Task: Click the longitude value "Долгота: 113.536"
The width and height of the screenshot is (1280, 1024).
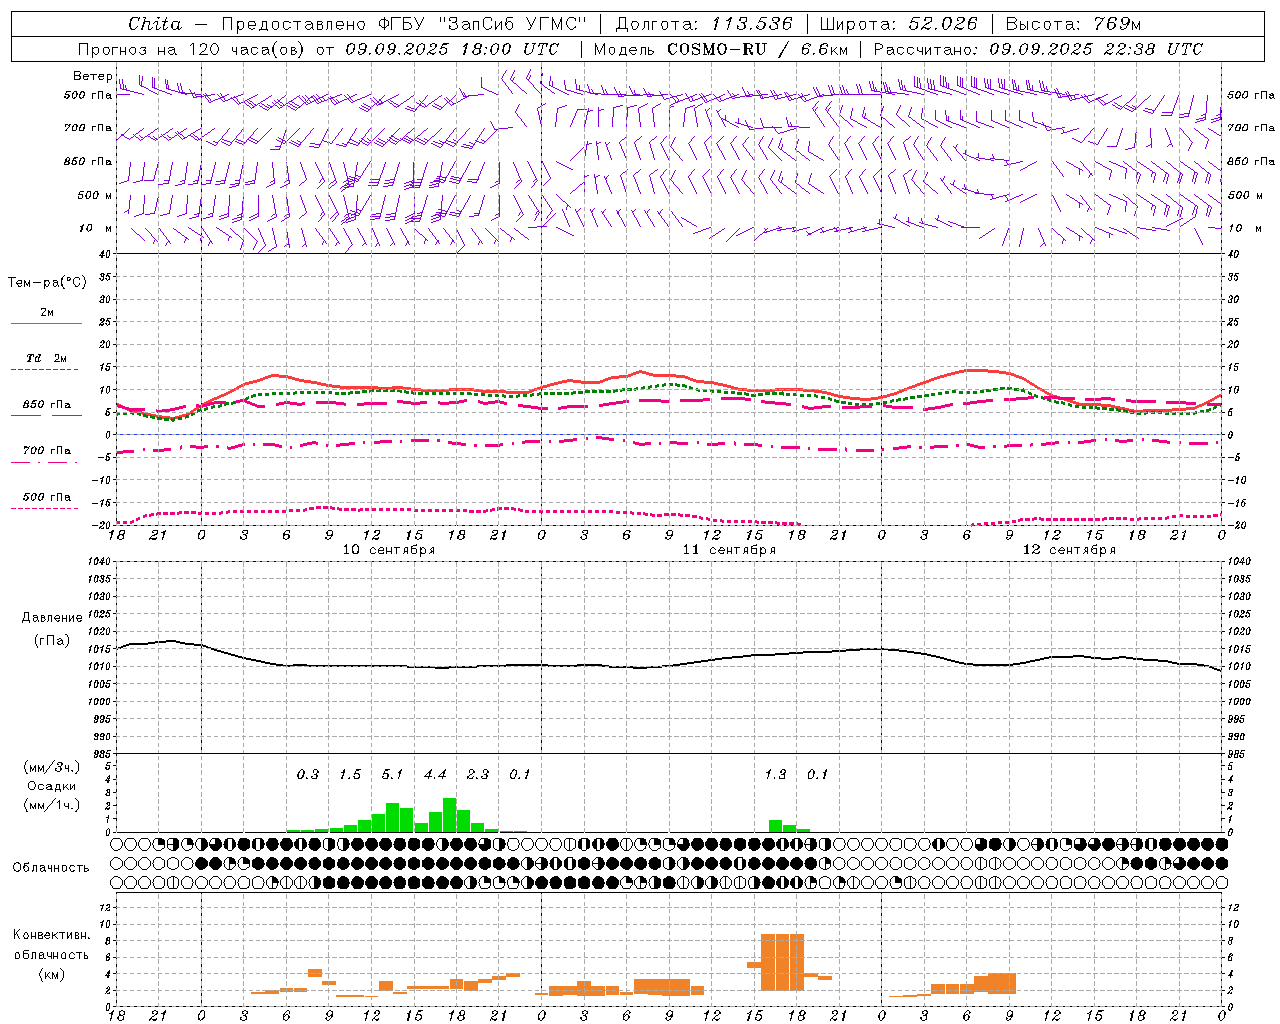Action: click(704, 24)
